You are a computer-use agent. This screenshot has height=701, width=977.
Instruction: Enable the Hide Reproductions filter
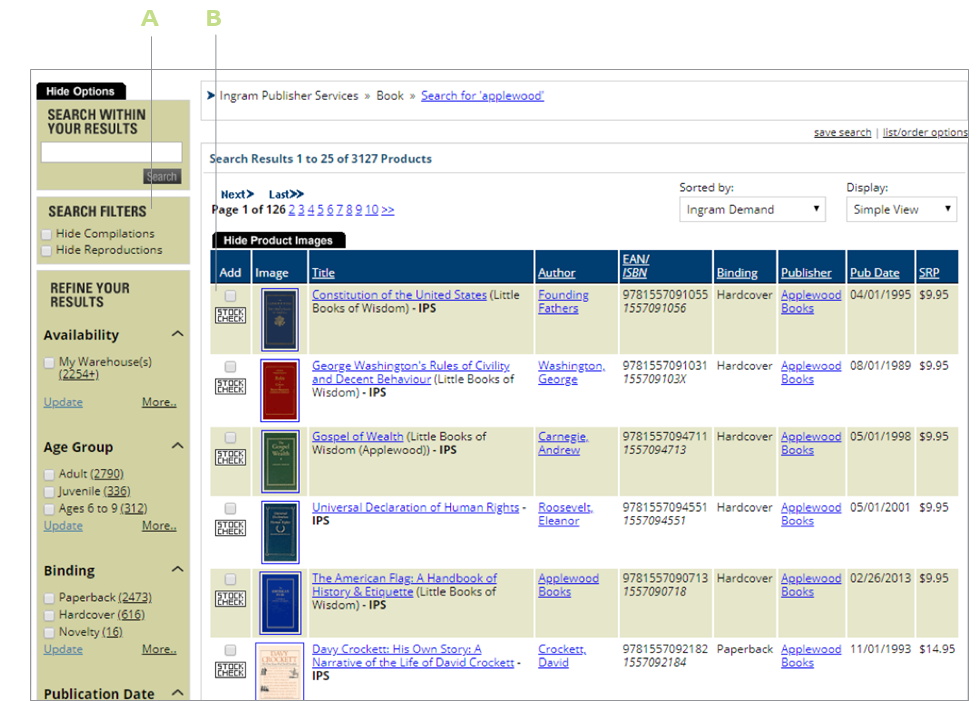[46, 250]
